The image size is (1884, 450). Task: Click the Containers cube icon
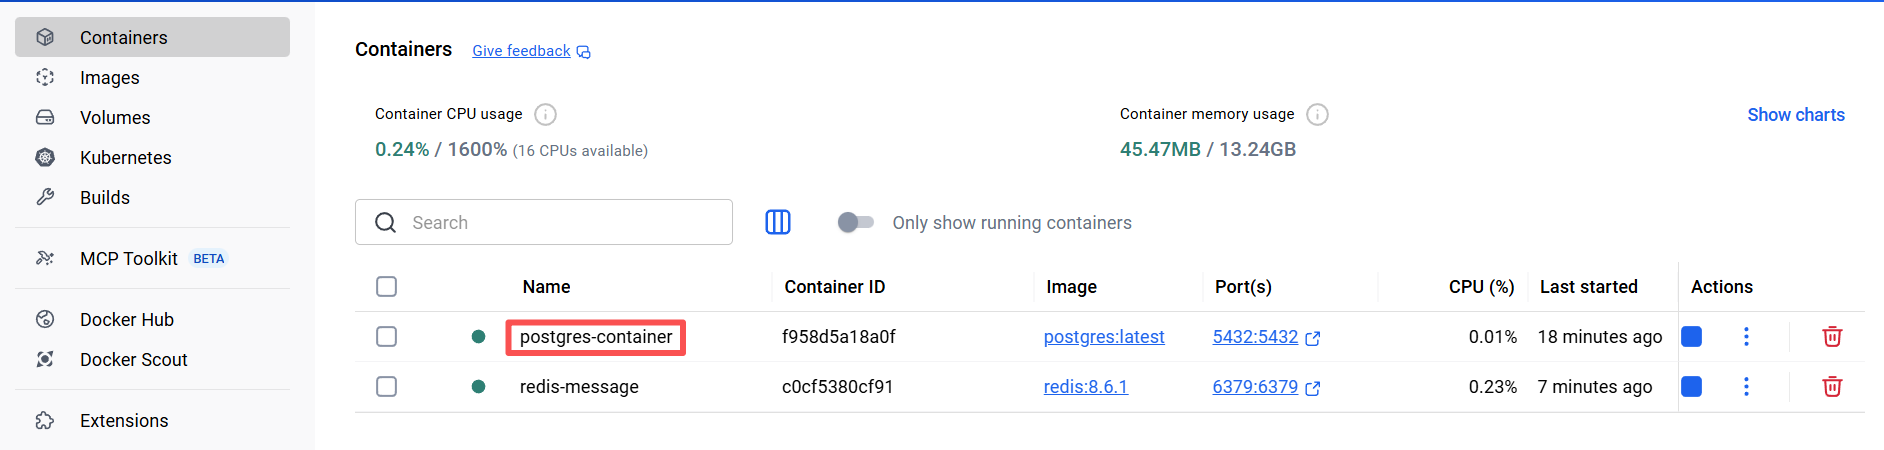(45, 37)
